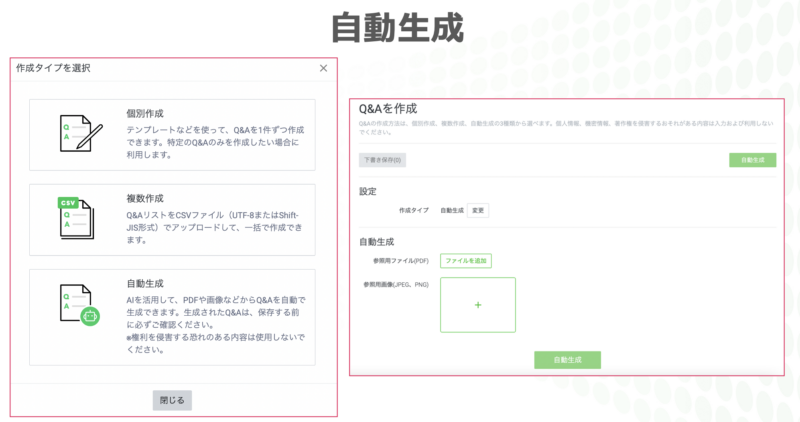Screen dimensions: 800x422
Task: Select the 複数作成 card title
Action: pyautogui.click(x=145, y=198)
